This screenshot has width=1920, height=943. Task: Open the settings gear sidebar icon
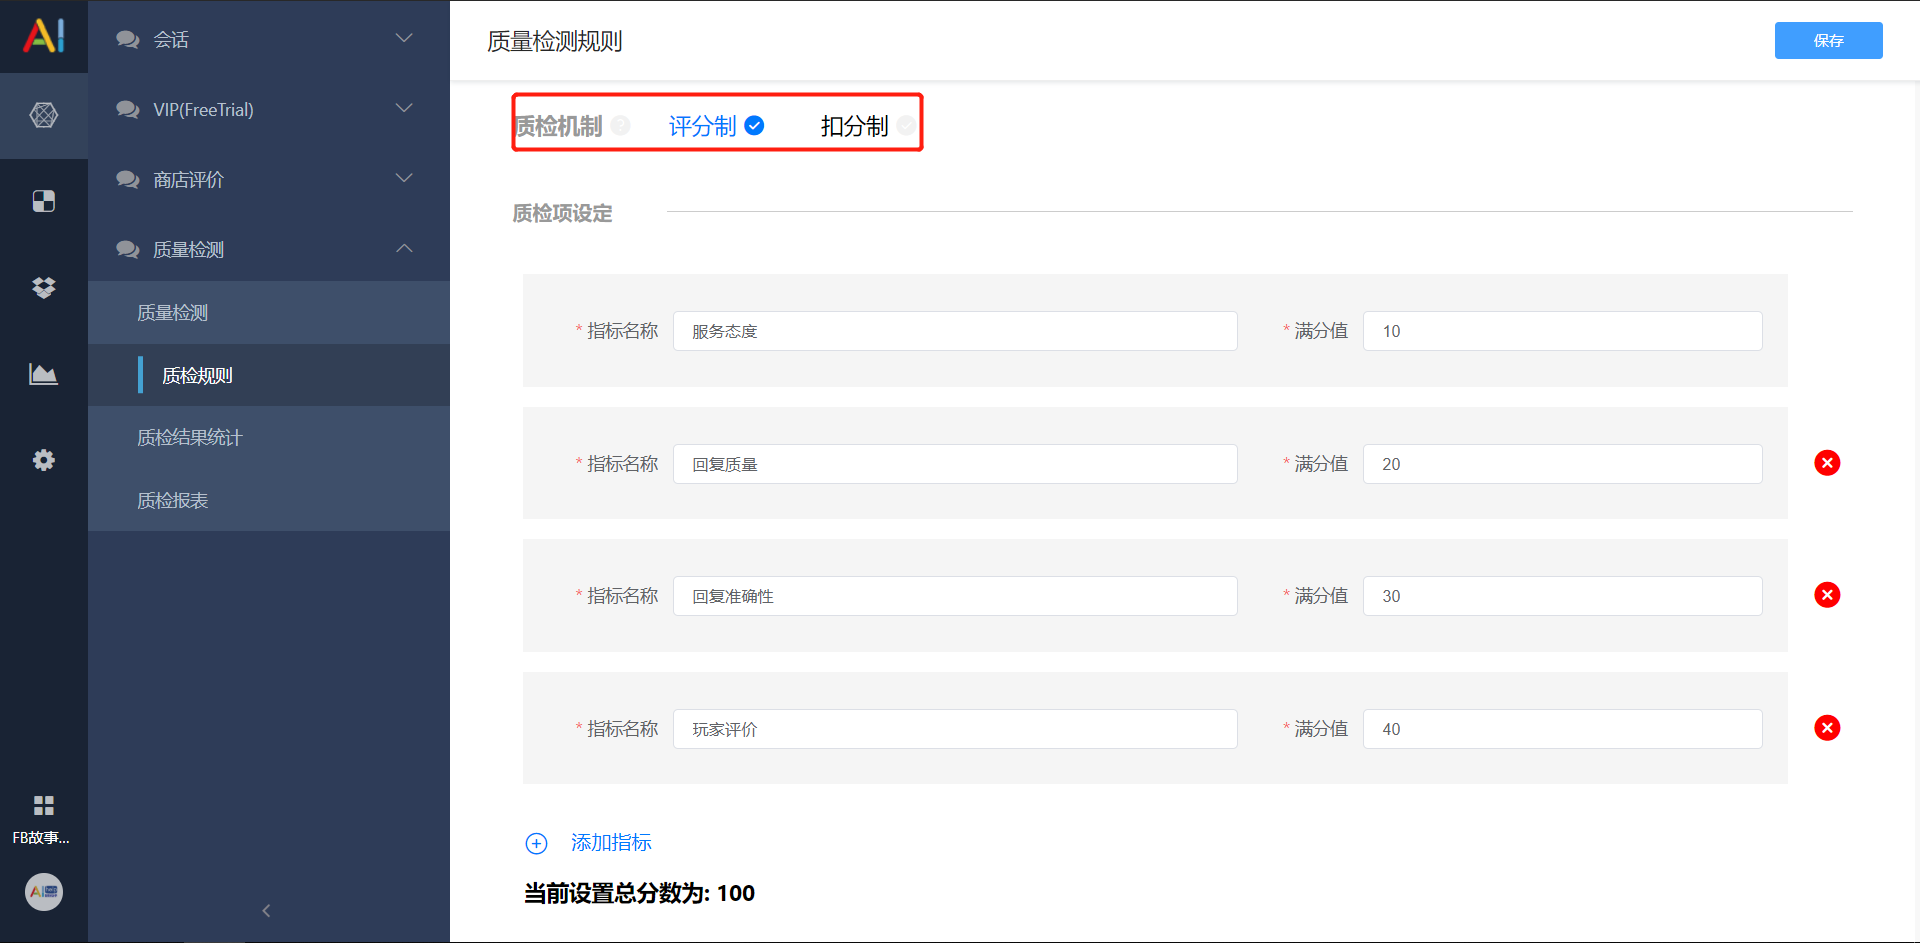click(x=44, y=460)
